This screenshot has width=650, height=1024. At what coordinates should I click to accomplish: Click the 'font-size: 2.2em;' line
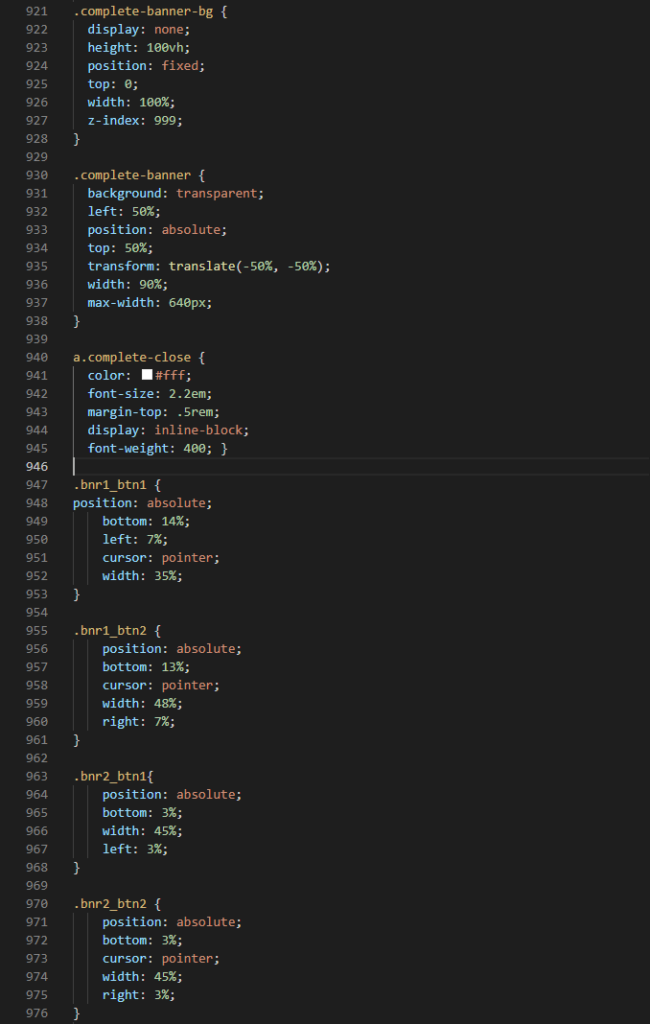150,394
